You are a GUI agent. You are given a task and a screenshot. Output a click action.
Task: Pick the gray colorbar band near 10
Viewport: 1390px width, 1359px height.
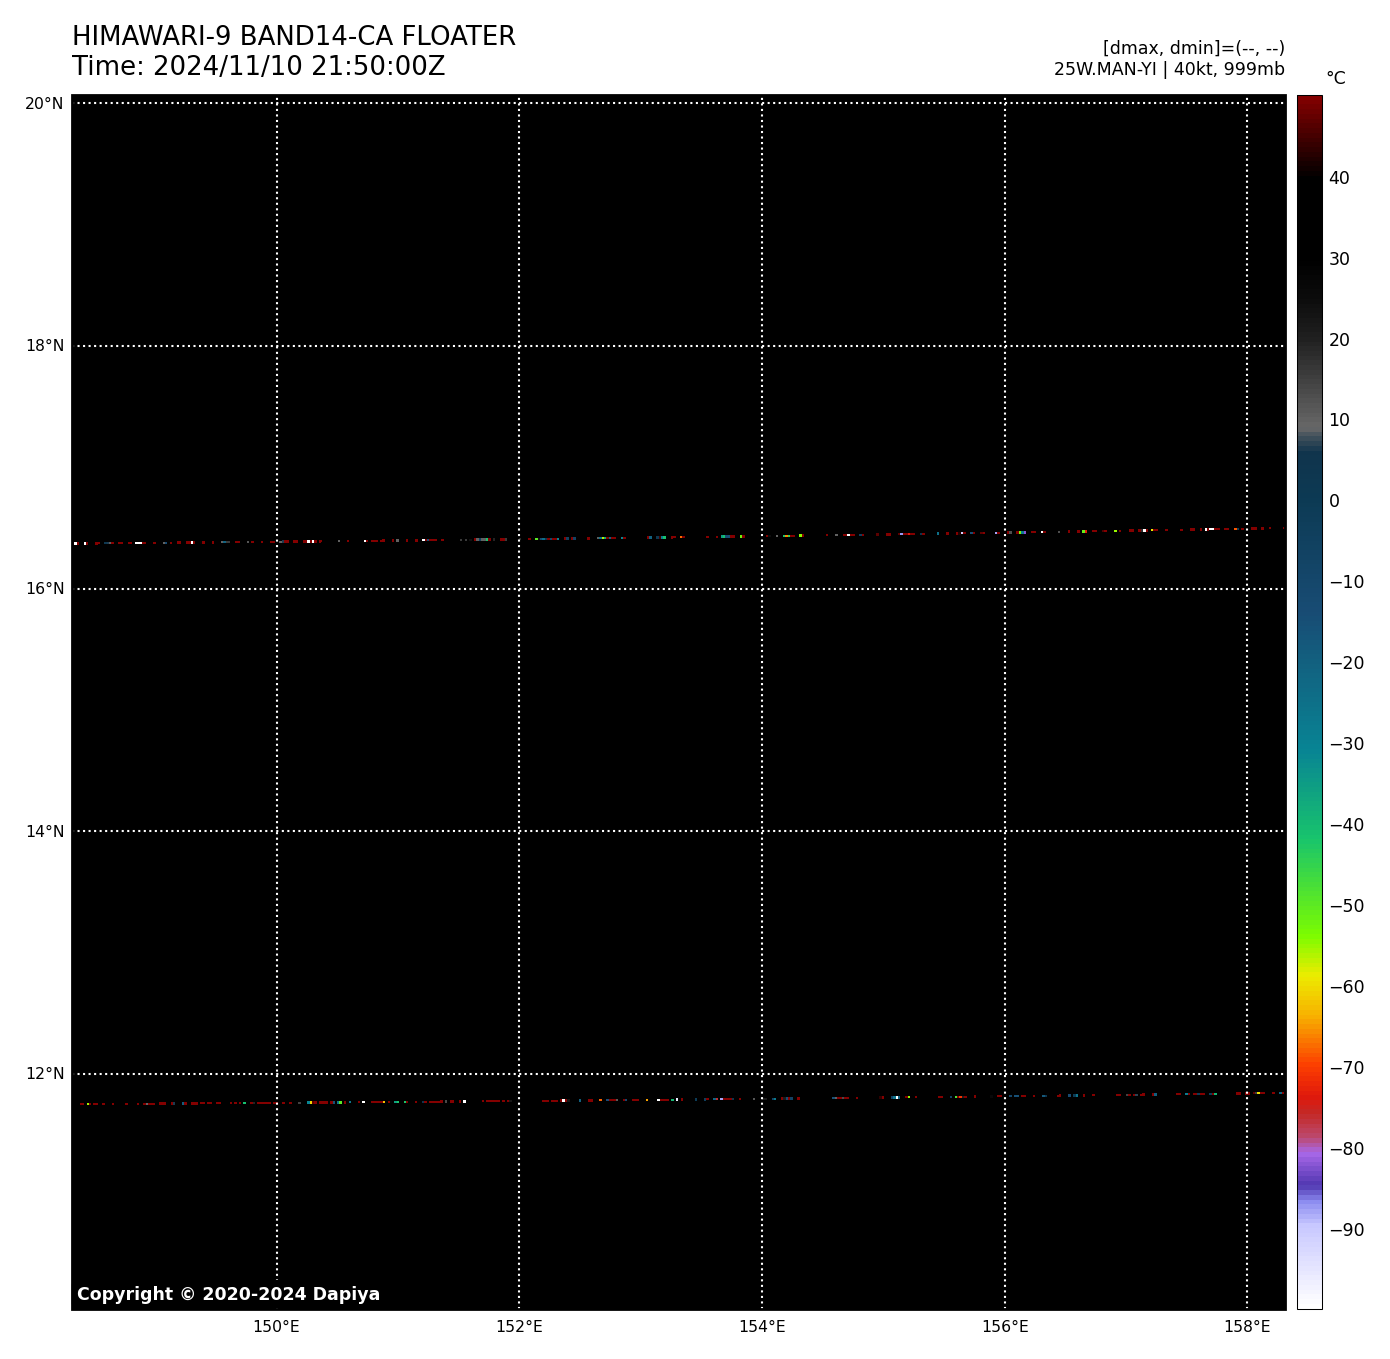click(x=1309, y=420)
